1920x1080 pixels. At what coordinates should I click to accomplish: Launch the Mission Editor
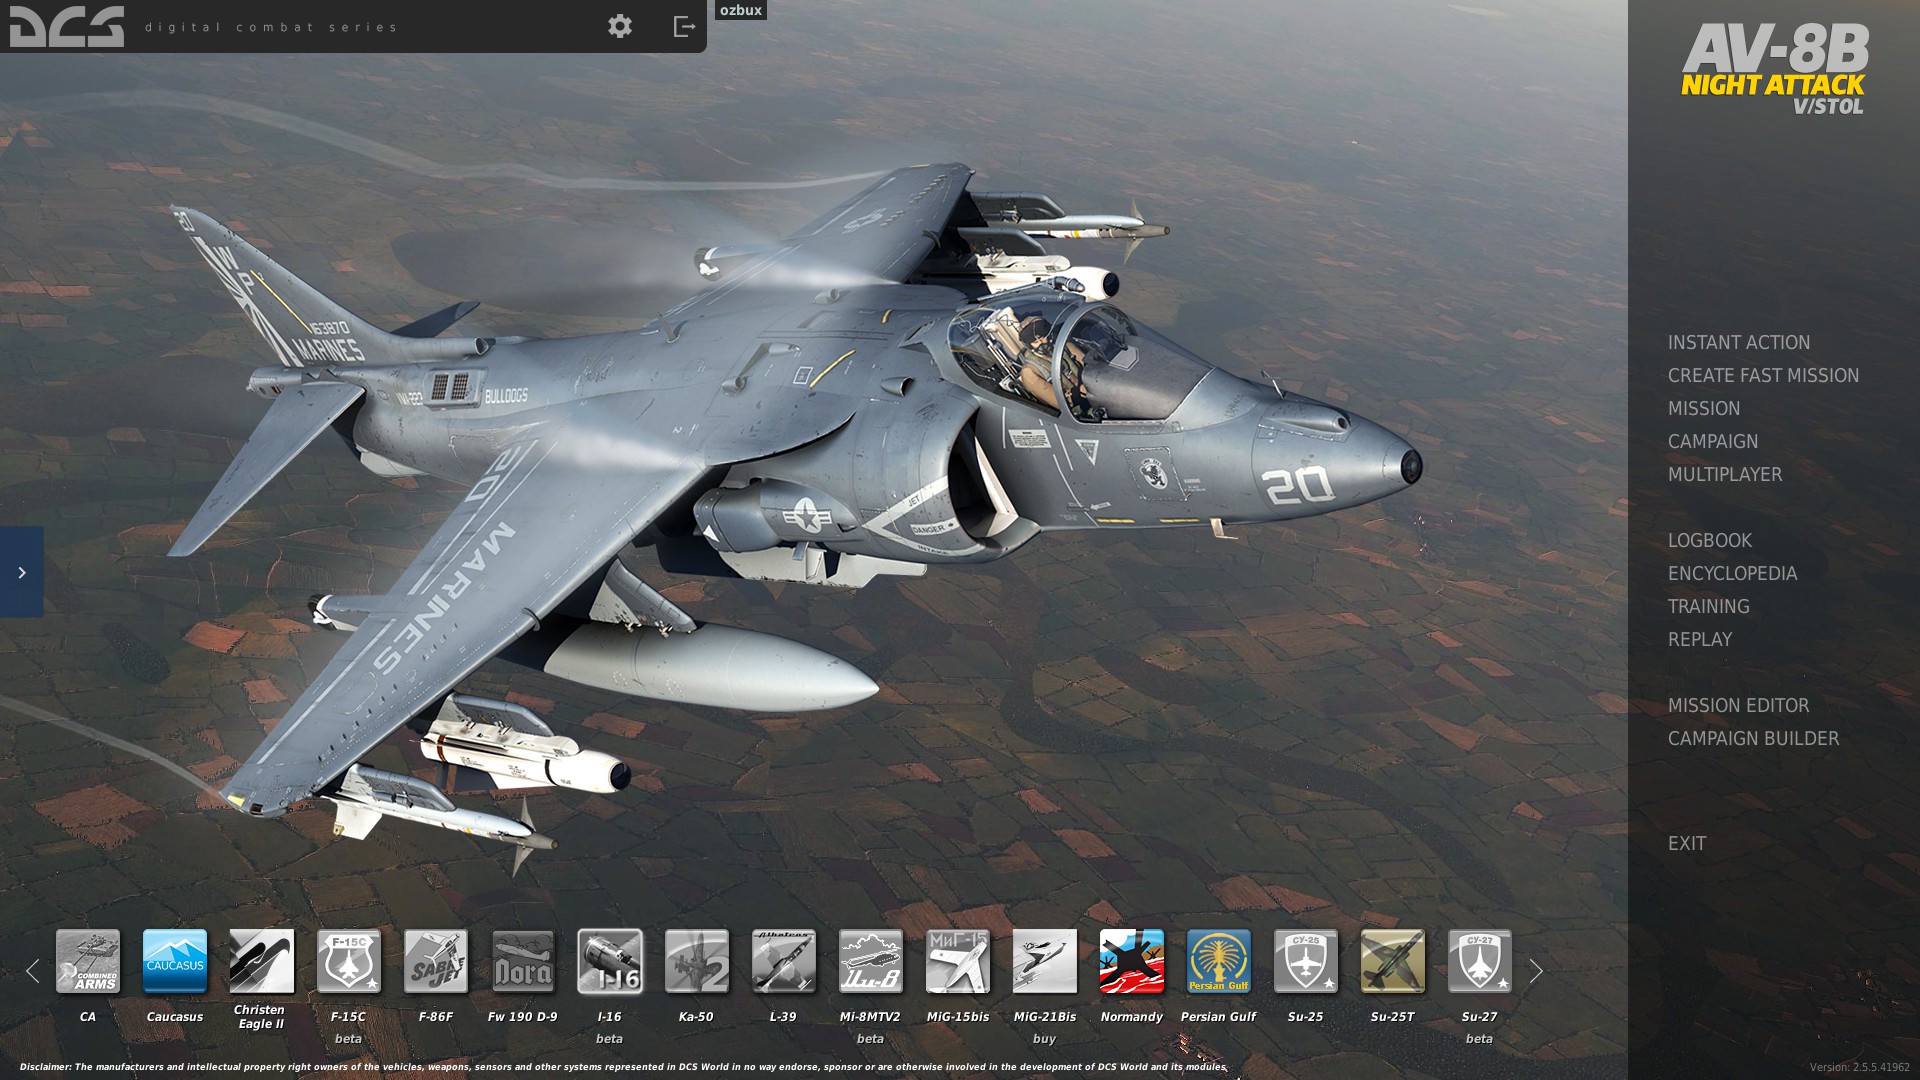(x=1738, y=706)
